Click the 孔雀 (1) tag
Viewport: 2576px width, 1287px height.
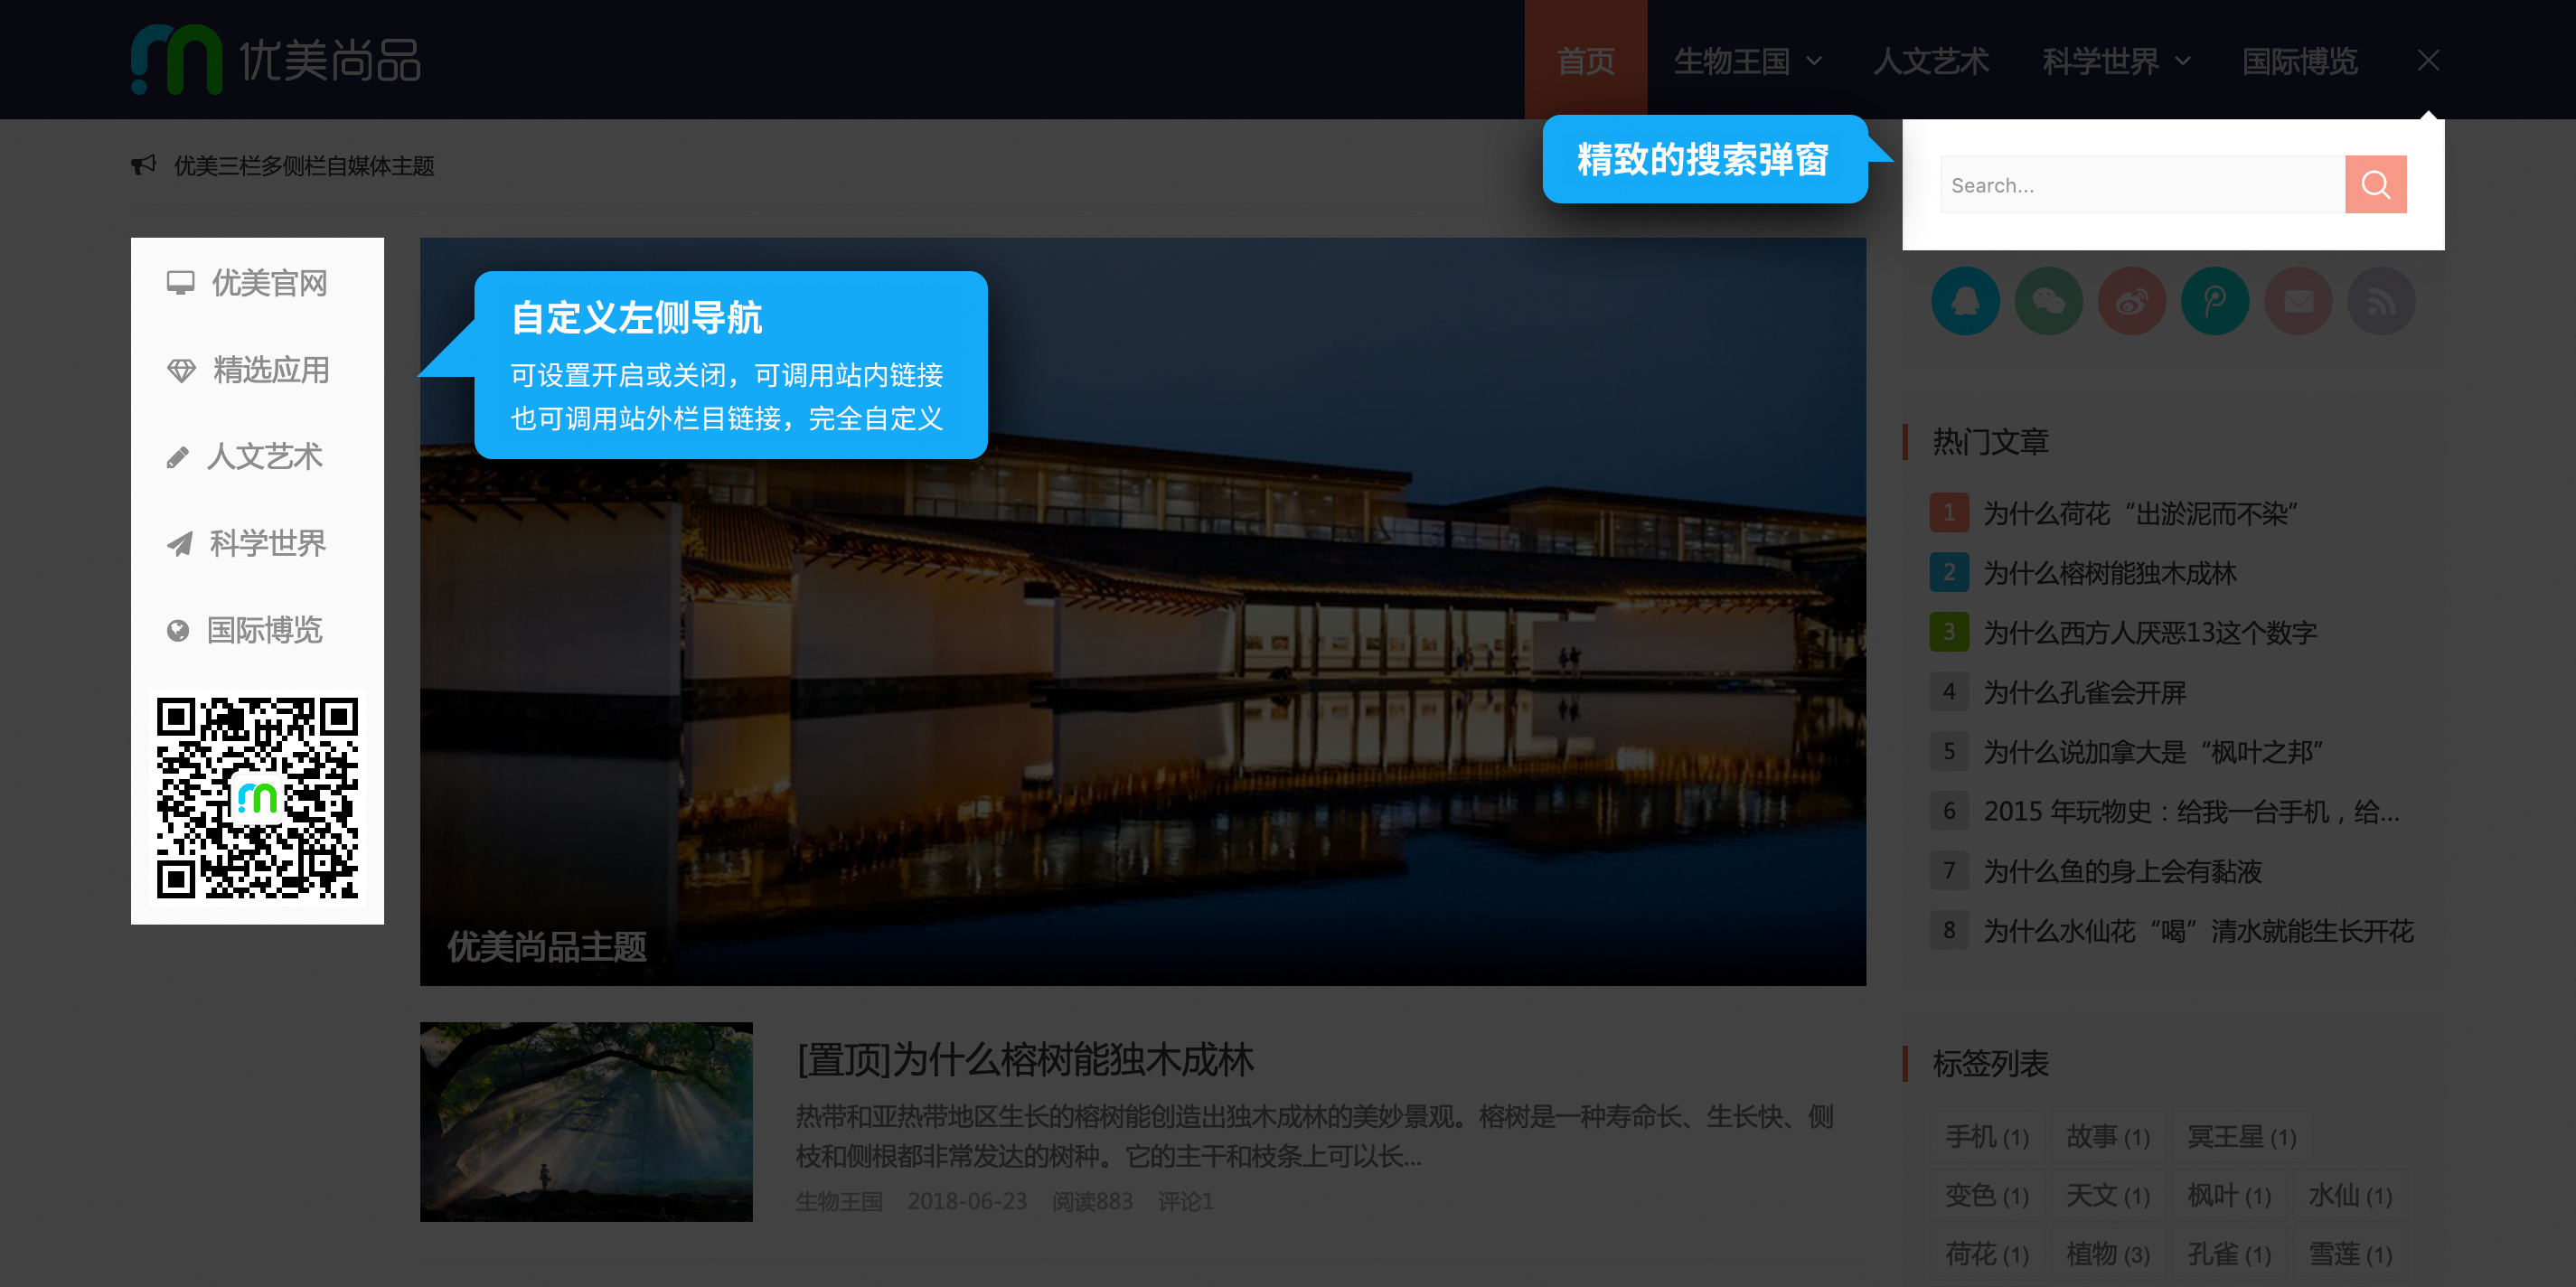[2228, 1254]
